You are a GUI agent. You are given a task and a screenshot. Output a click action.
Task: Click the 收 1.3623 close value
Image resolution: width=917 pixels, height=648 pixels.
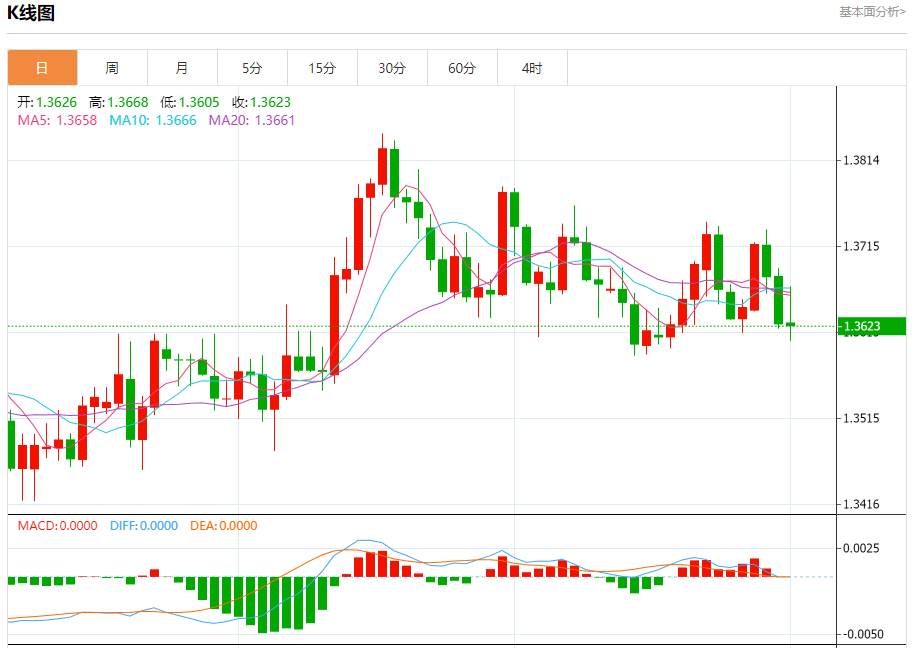coord(261,102)
